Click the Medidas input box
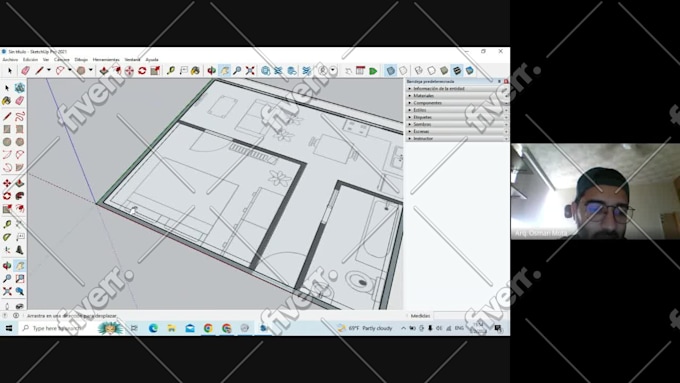The image size is (680, 383). tap(470, 316)
